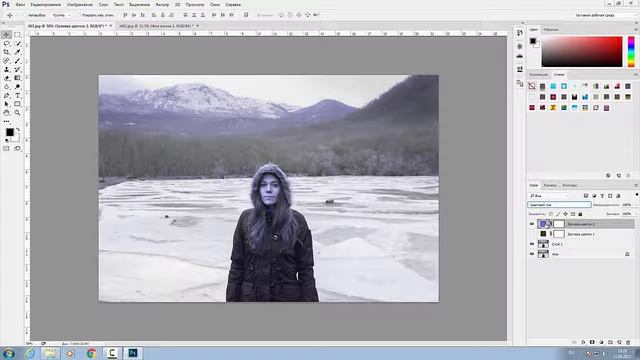
Task: Select the Move tool
Action: pyautogui.click(x=7, y=35)
